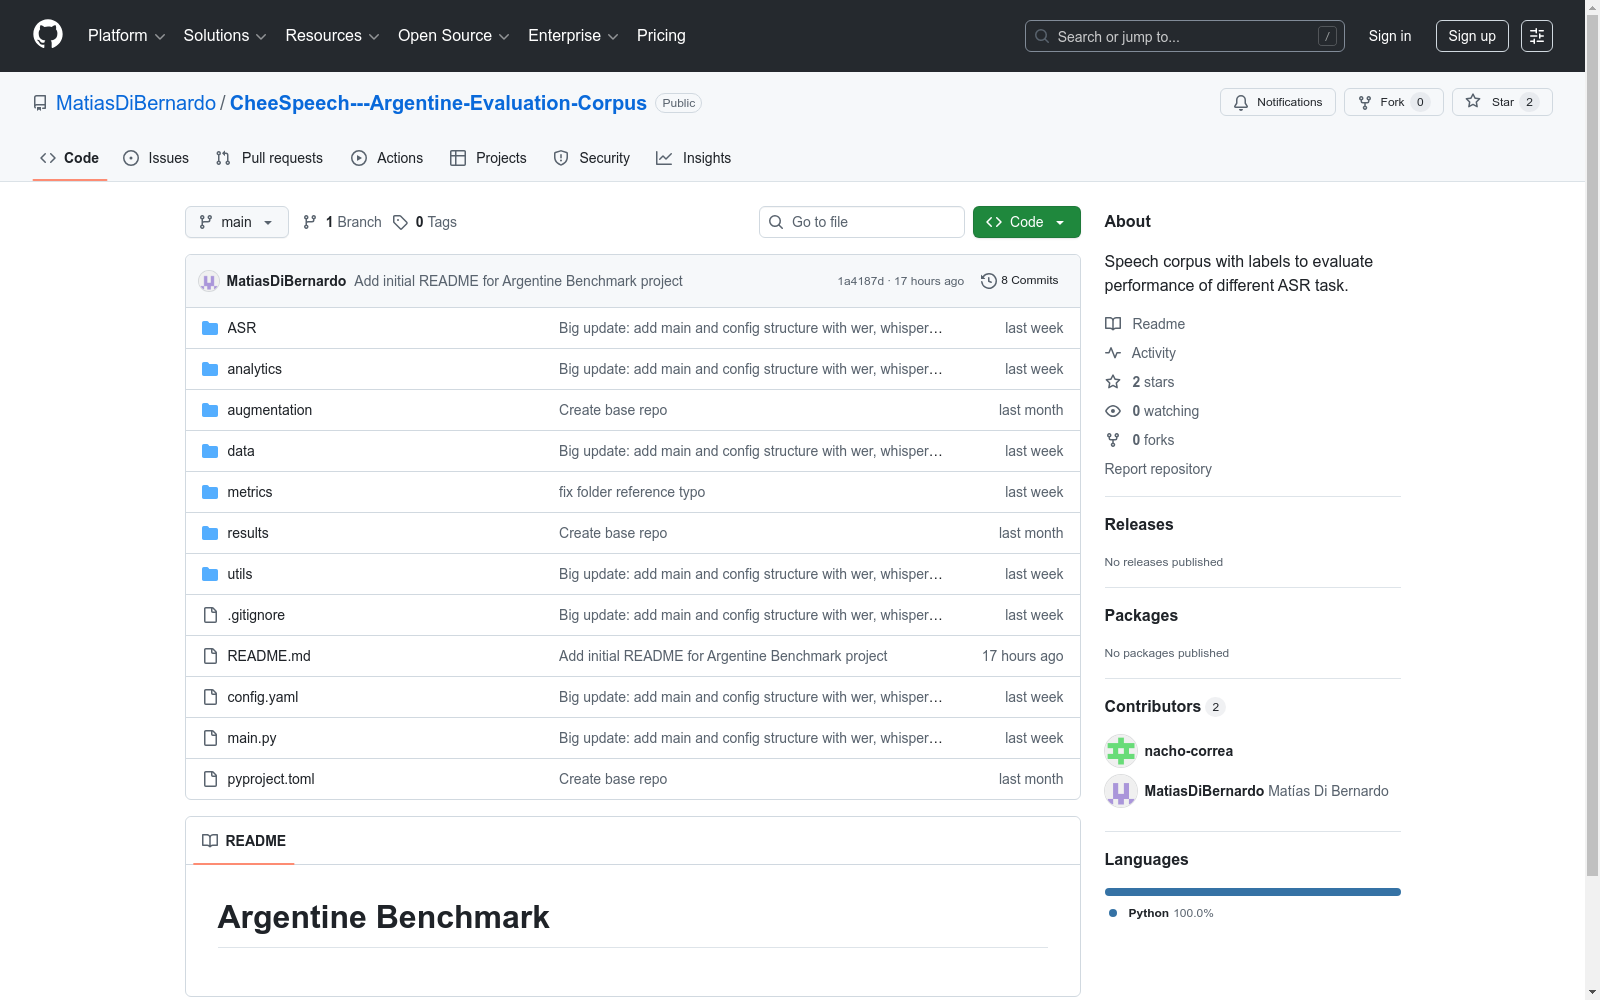This screenshot has height=1000, width=1600.
Task: Click the repository icon before owner name
Action: point(40,103)
